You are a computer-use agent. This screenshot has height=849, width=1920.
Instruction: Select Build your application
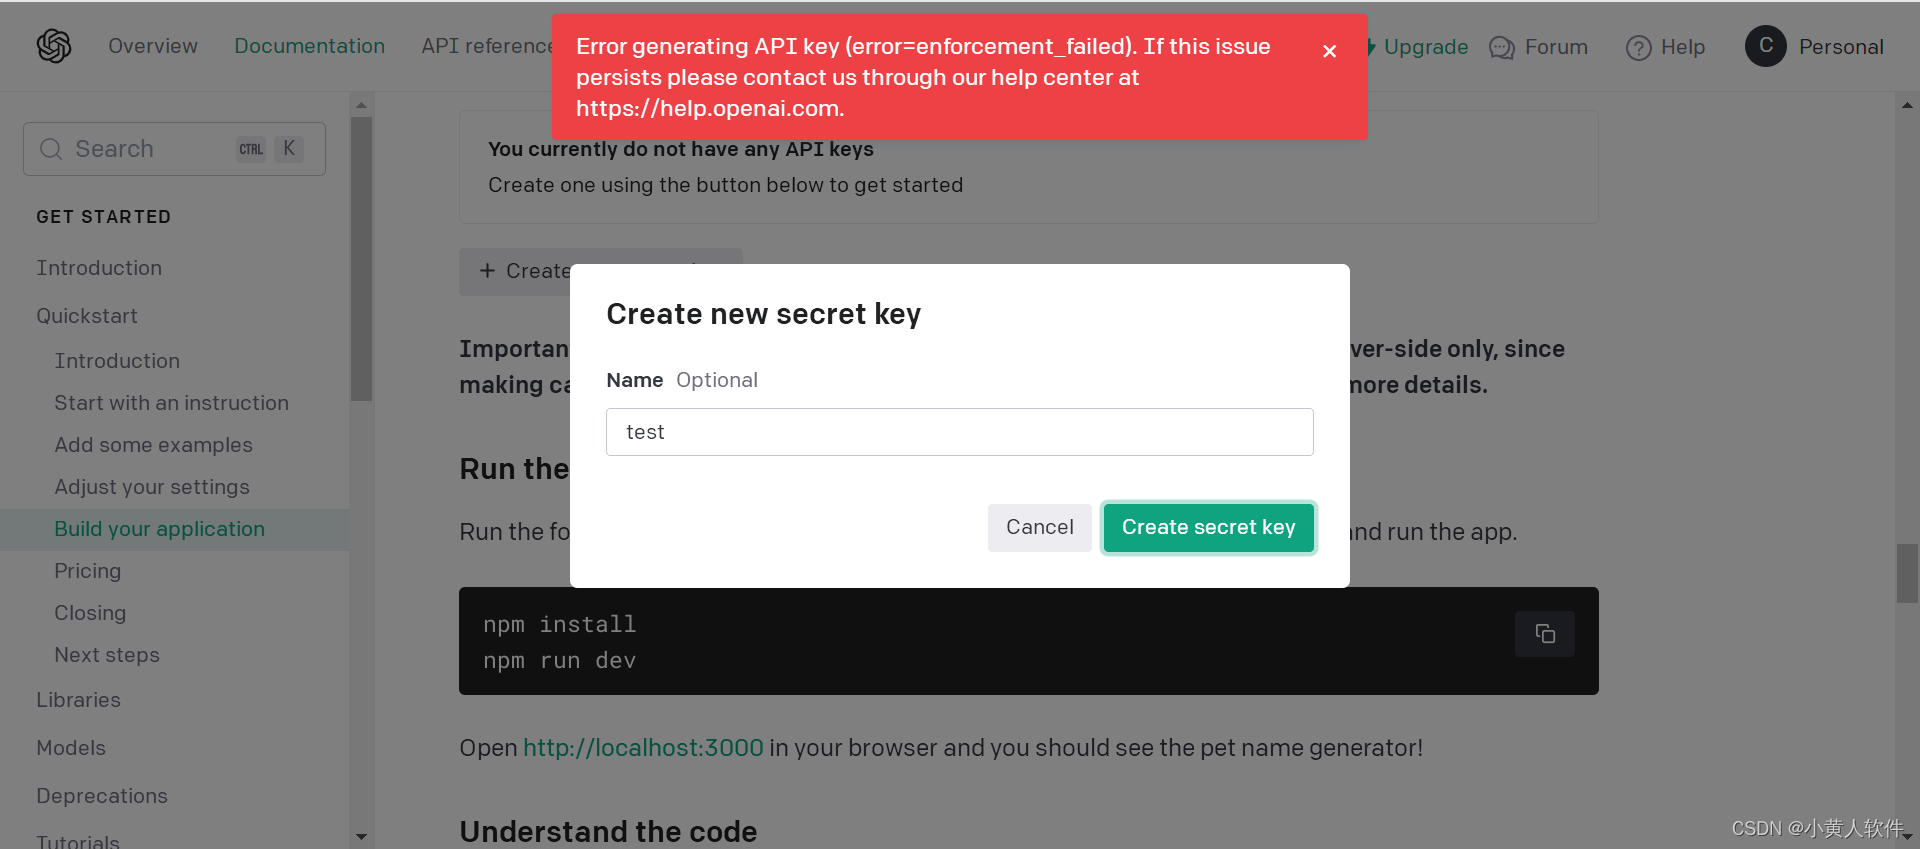pos(159,529)
